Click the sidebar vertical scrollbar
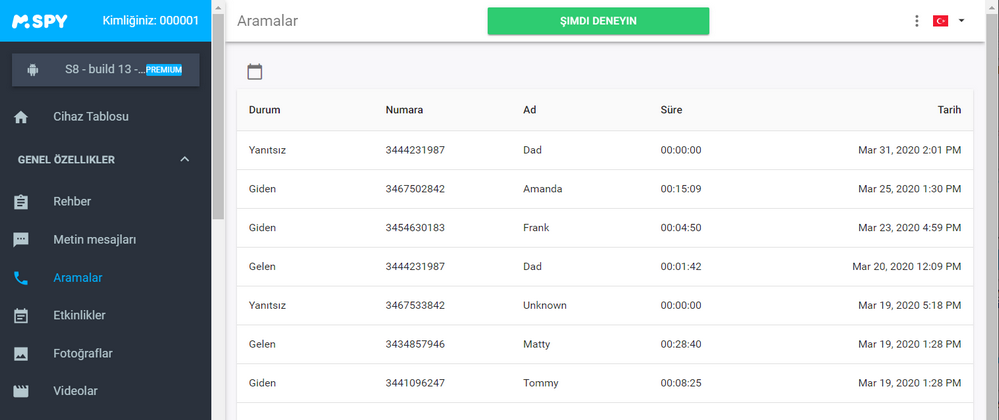999x420 pixels. coord(218,117)
